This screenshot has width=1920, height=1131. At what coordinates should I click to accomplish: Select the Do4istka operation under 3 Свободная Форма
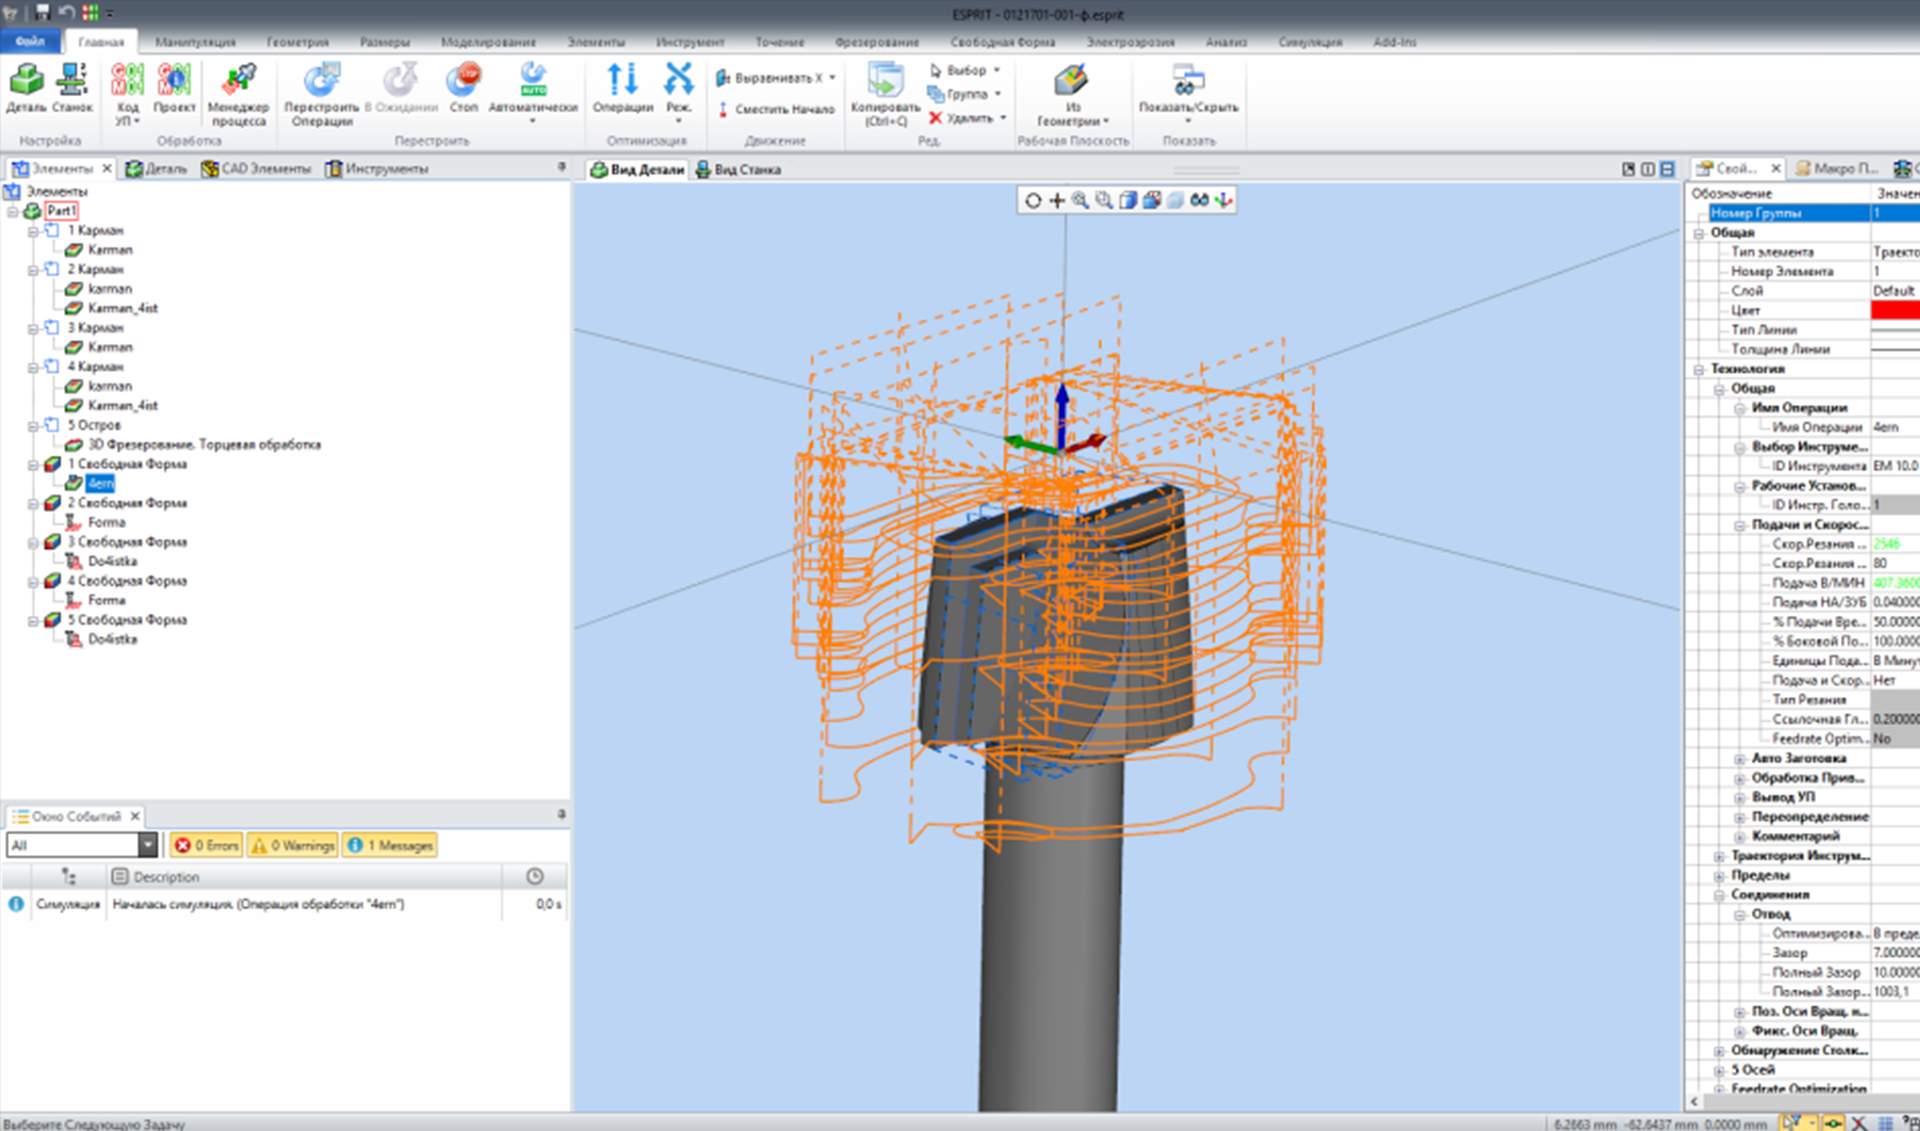tap(112, 561)
